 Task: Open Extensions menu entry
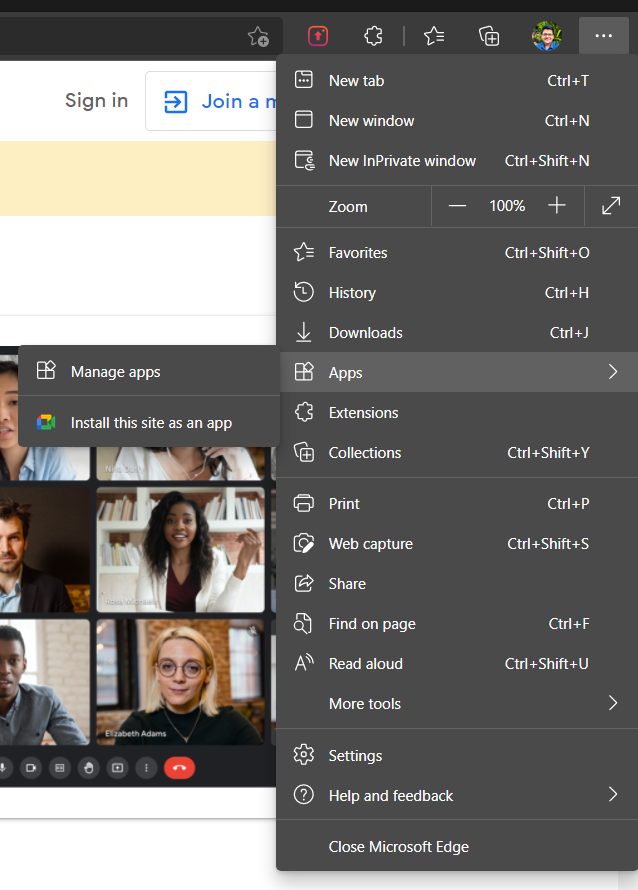point(457,413)
